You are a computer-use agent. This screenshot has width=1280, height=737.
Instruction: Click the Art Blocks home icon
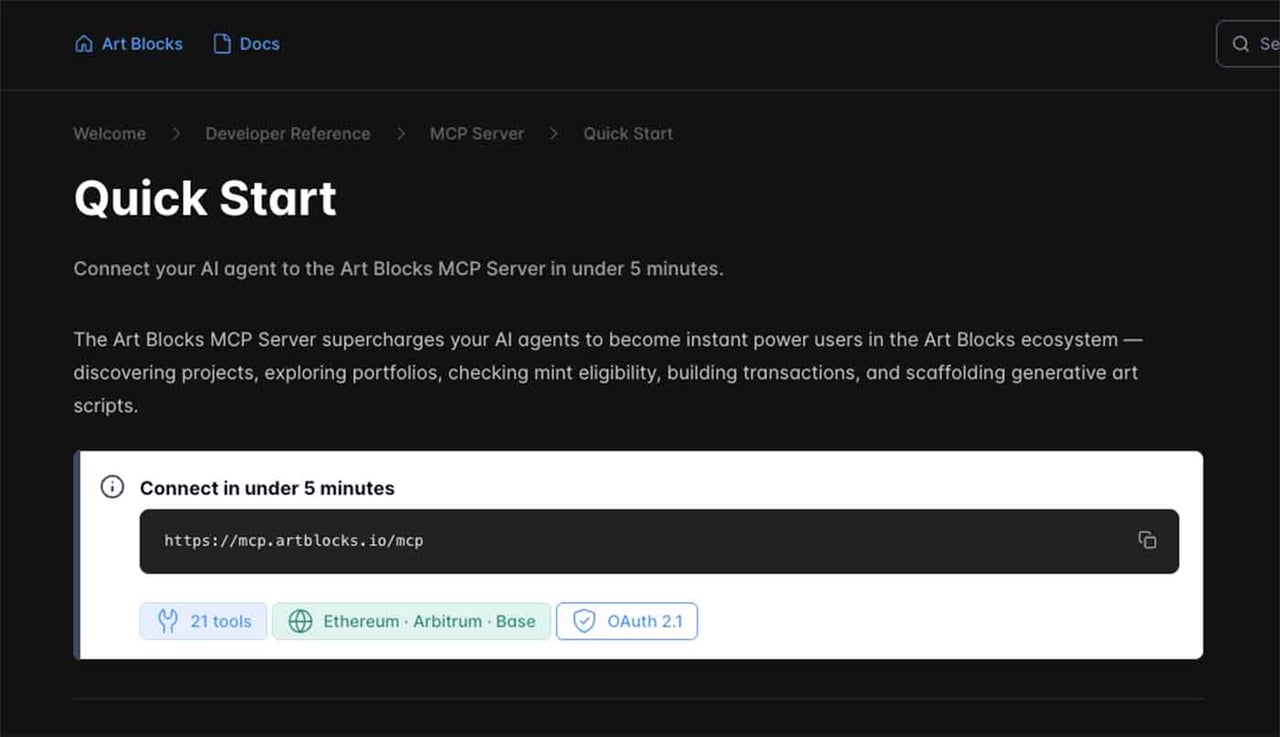pos(84,44)
